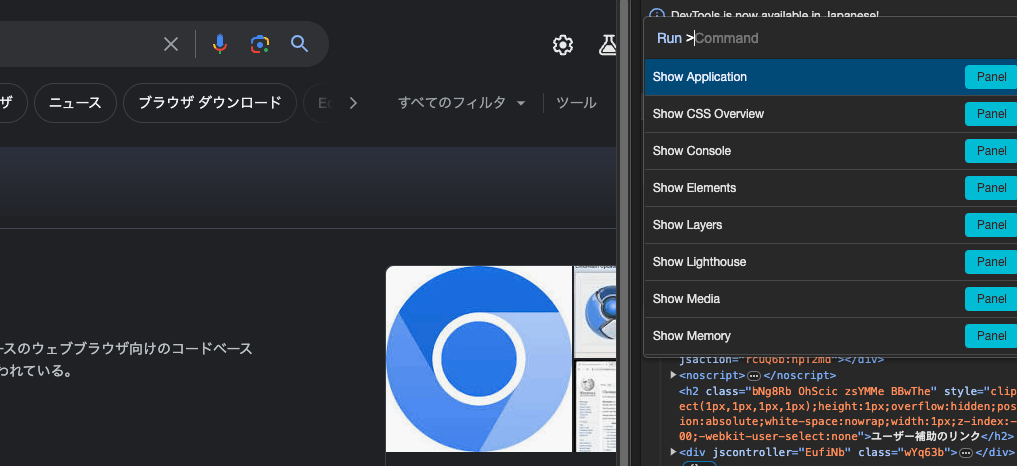Open the settings gear icon
Image resolution: width=1017 pixels, height=466 pixels.
[563, 45]
